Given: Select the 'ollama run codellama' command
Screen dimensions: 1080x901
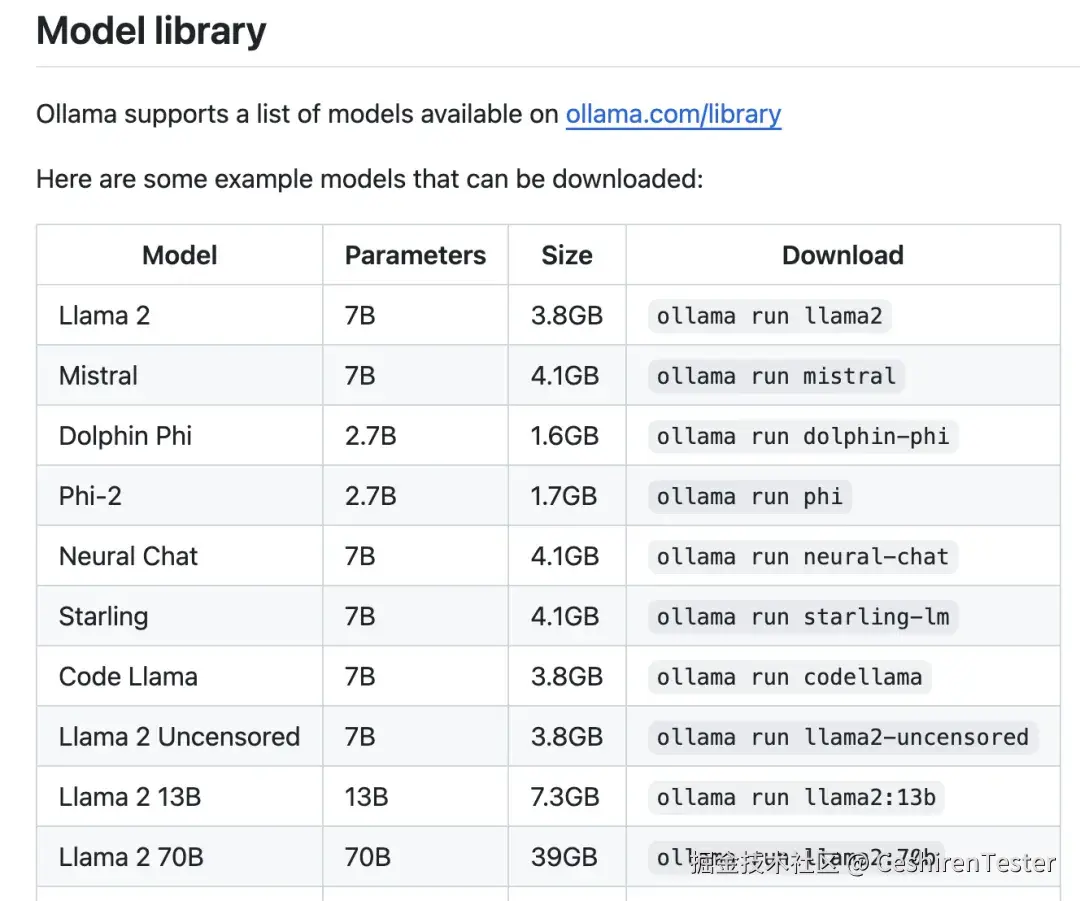Looking at the screenshot, I should point(789,677).
